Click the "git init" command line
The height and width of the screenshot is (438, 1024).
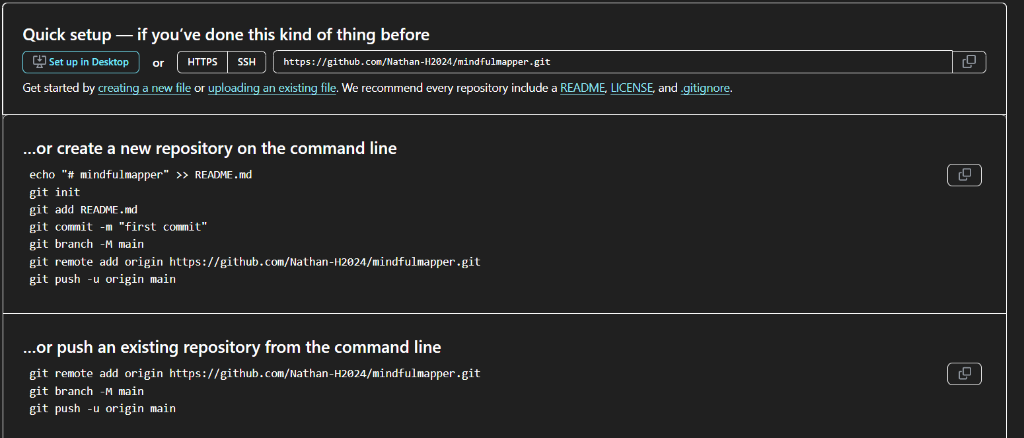coord(55,192)
